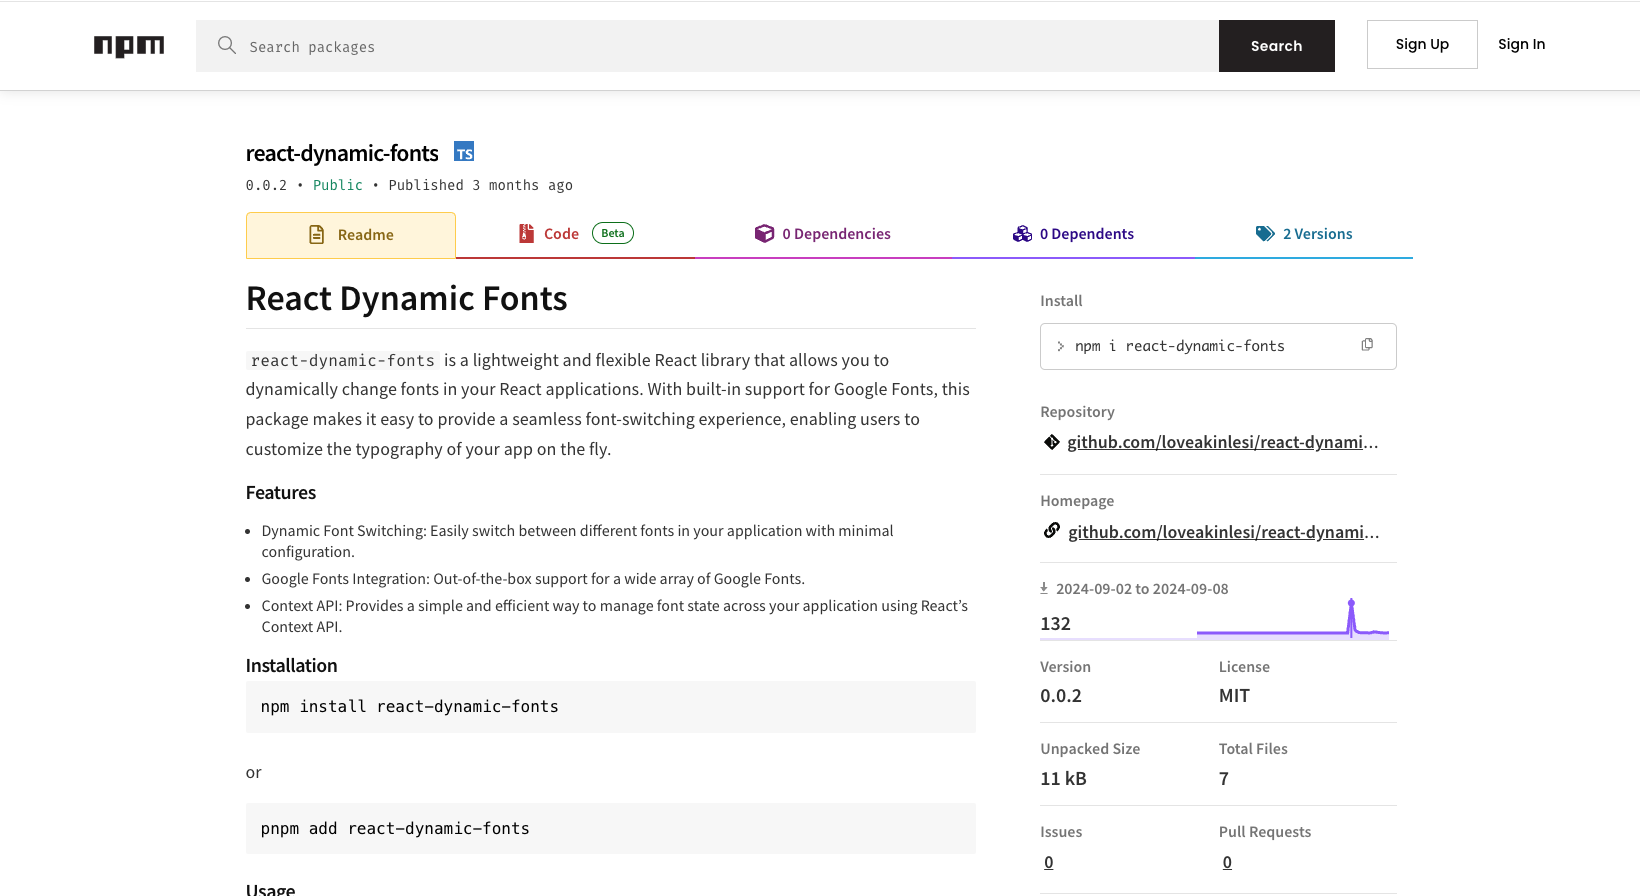Screen dimensions: 1640x896
Task: Click the npm i react-dynamic-fonts install box
Action: point(1218,346)
